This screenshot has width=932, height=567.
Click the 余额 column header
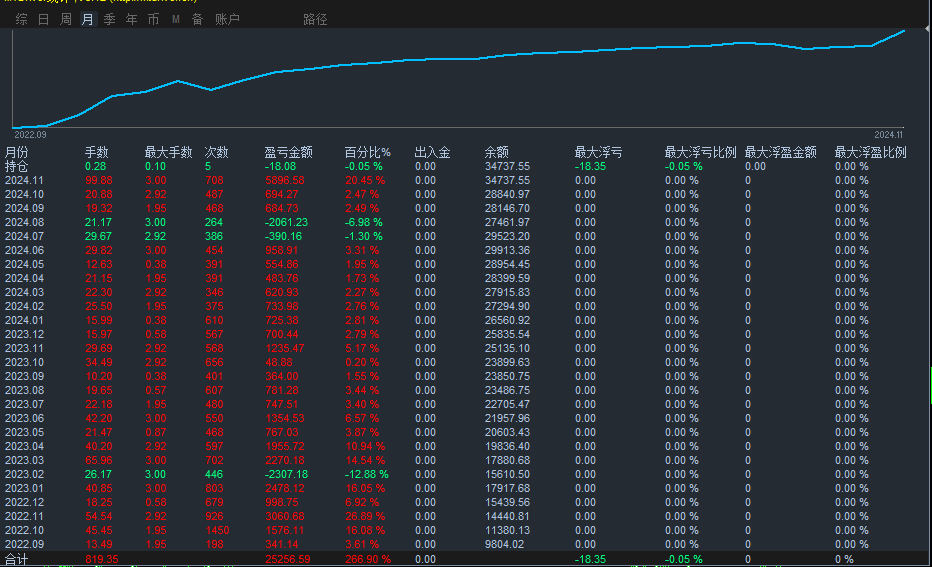click(x=496, y=152)
